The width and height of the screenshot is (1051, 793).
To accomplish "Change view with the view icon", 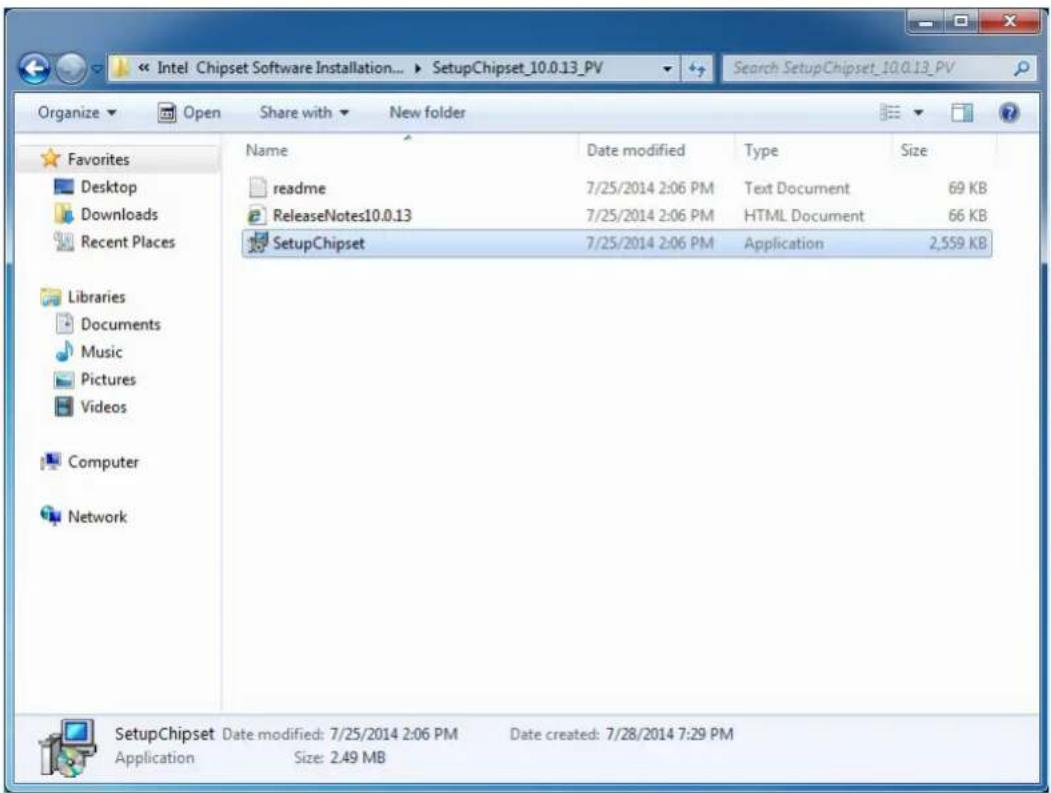I will tap(890, 113).
